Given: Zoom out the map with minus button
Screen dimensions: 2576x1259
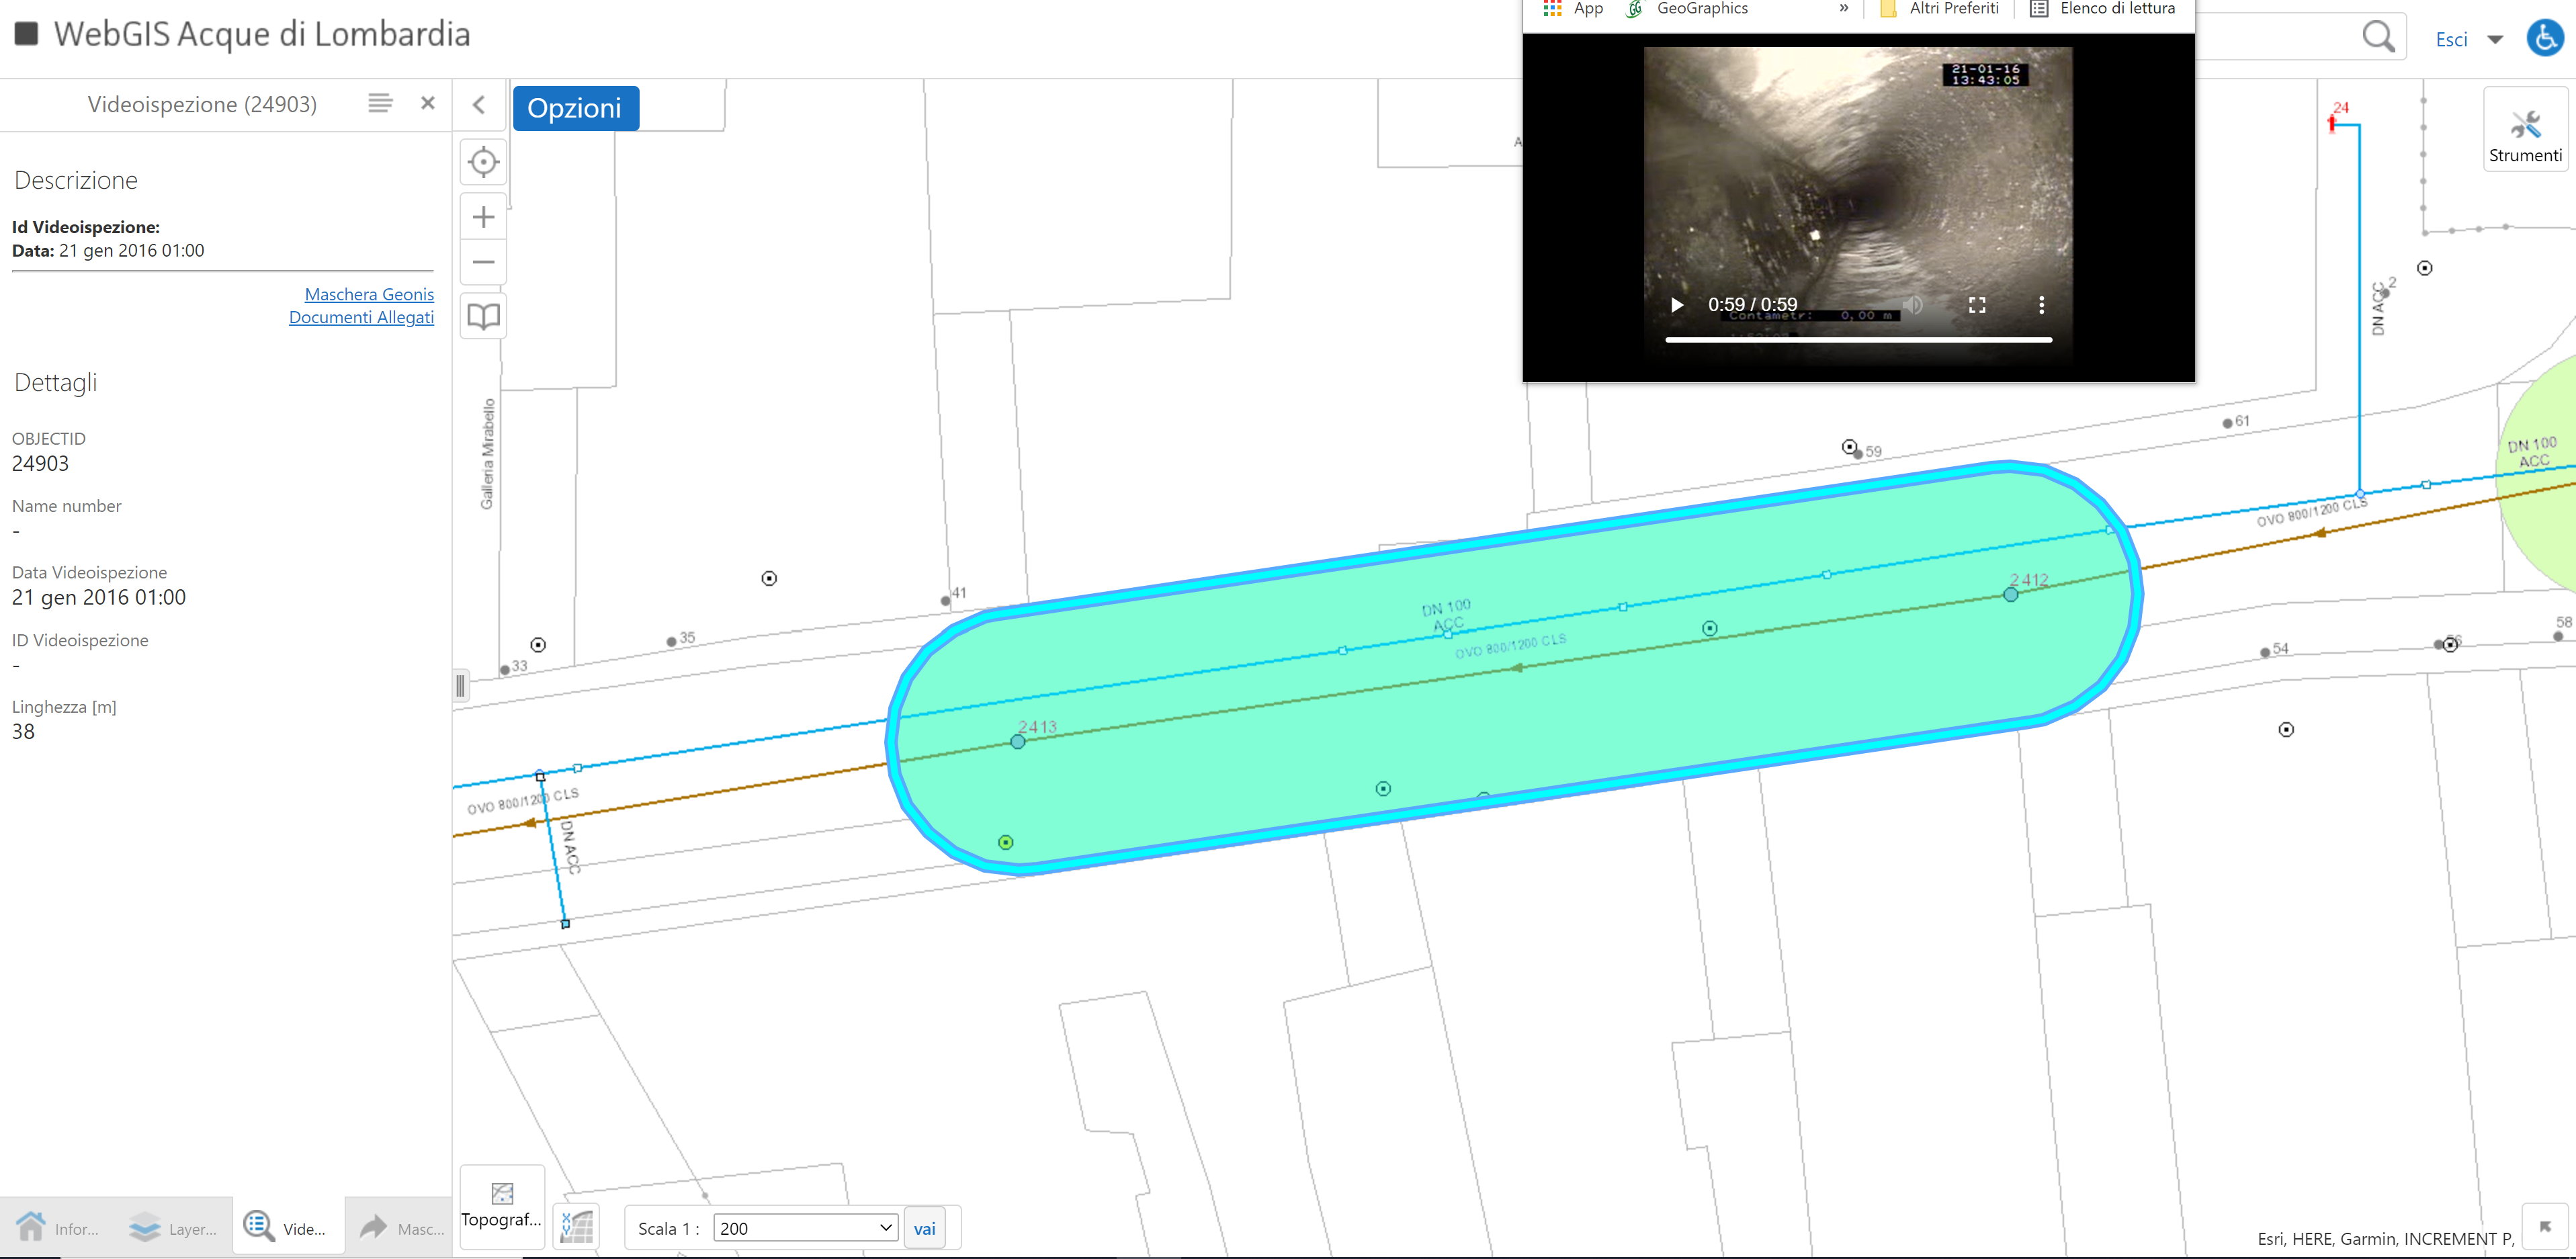Looking at the screenshot, I should click(x=483, y=262).
